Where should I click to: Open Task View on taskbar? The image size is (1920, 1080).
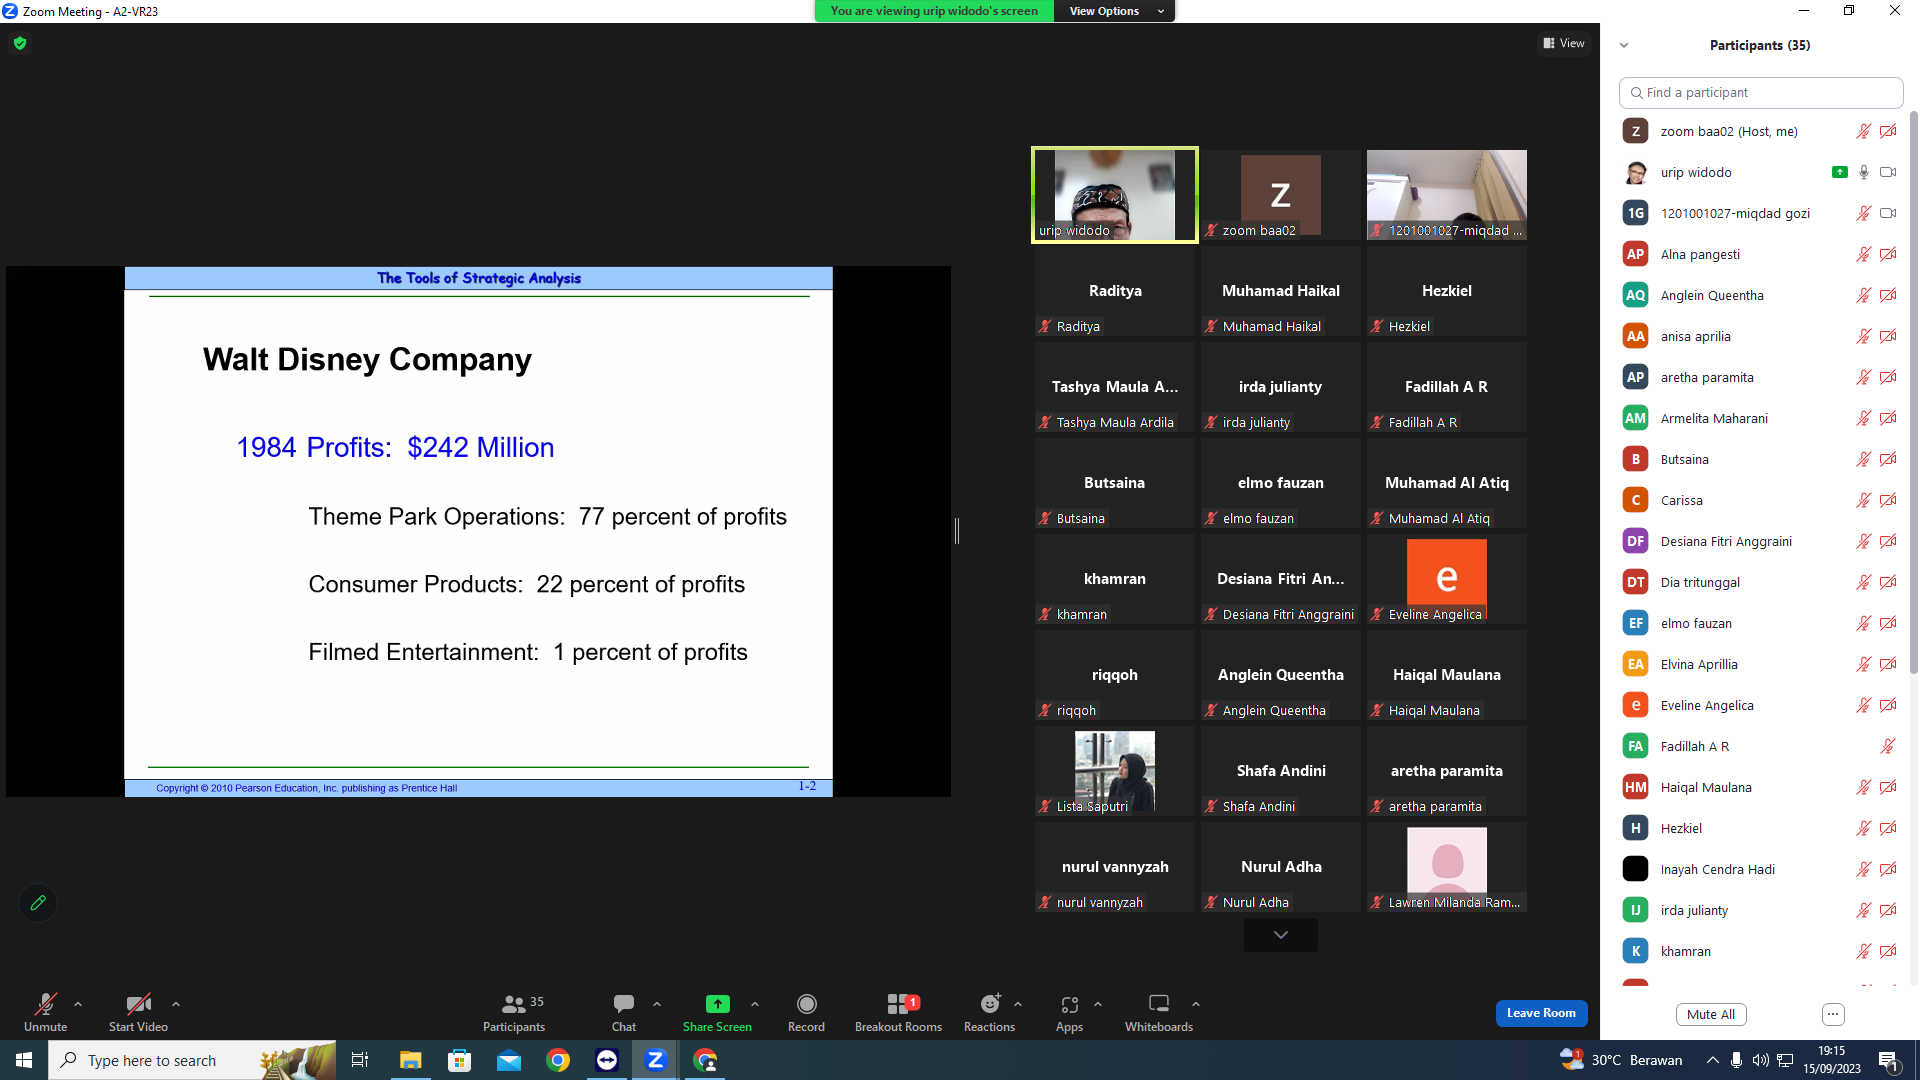tap(360, 1060)
